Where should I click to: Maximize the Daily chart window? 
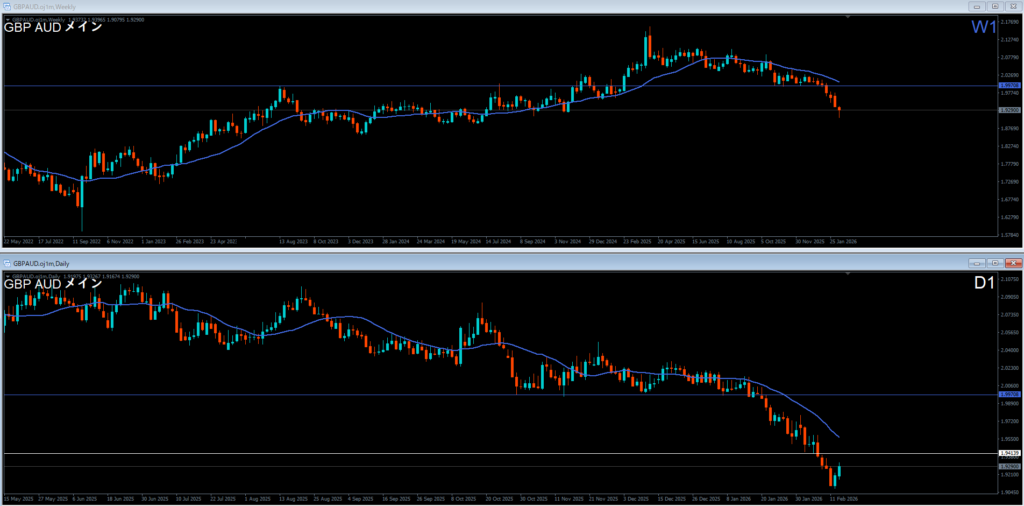tap(995, 262)
